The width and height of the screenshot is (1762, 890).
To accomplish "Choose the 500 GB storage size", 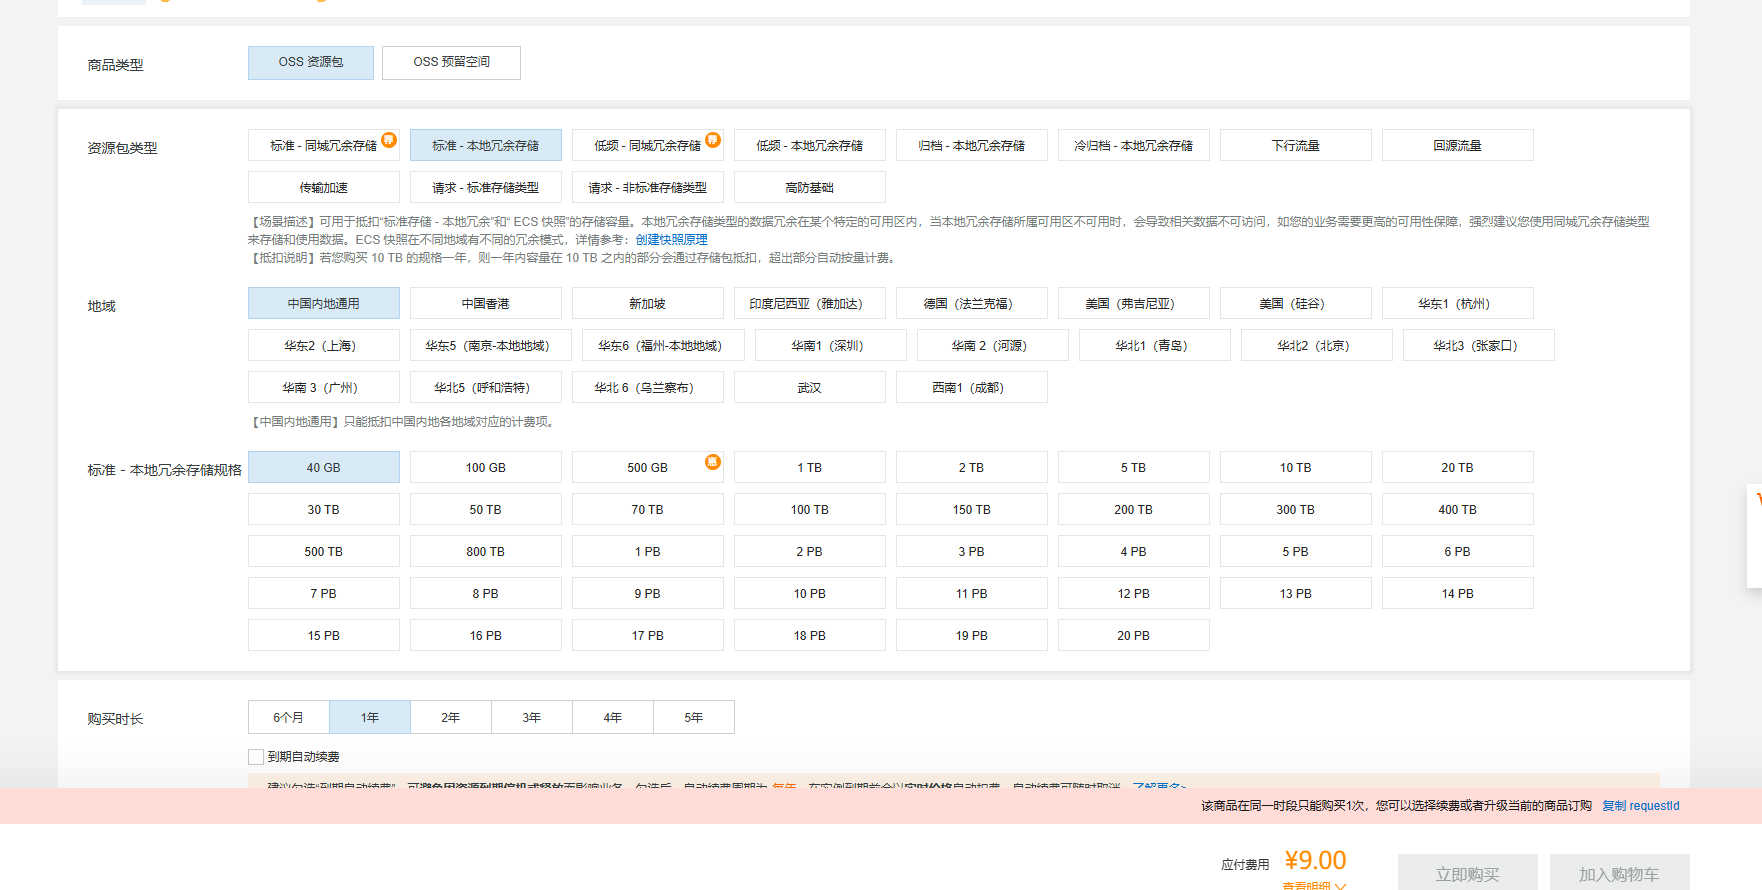I will 648,468.
